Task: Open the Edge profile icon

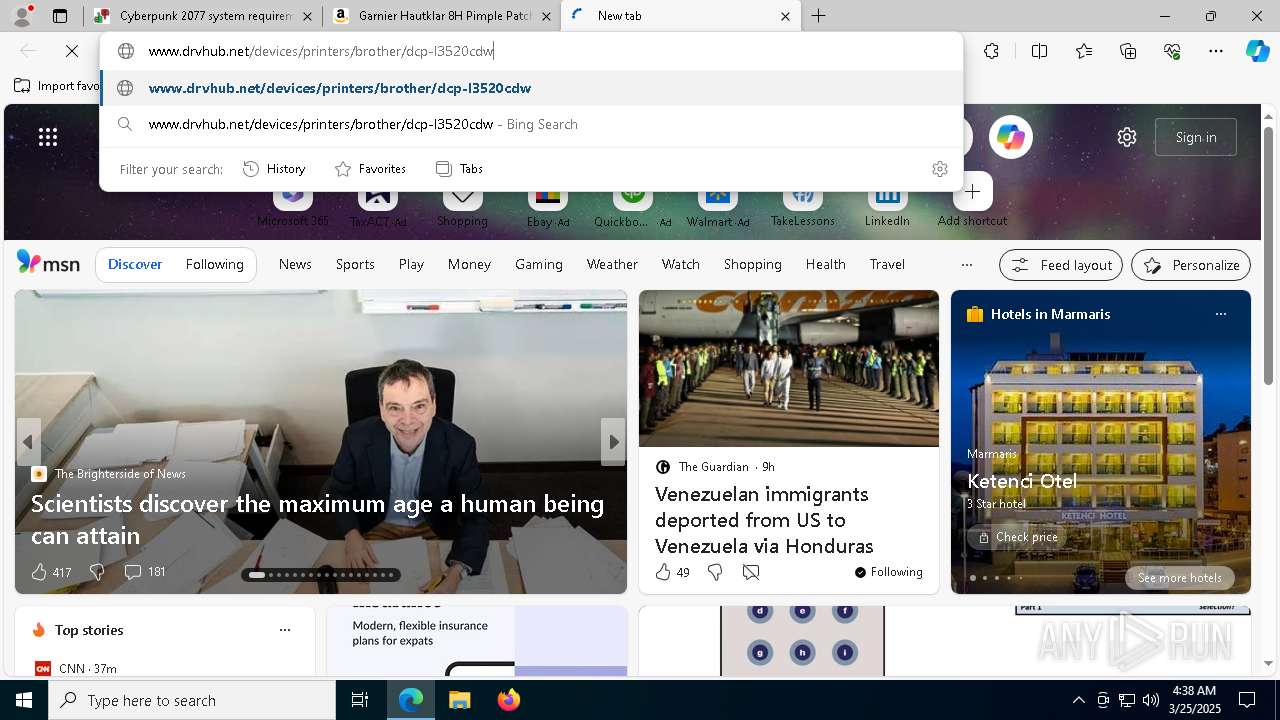Action: (23, 16)
